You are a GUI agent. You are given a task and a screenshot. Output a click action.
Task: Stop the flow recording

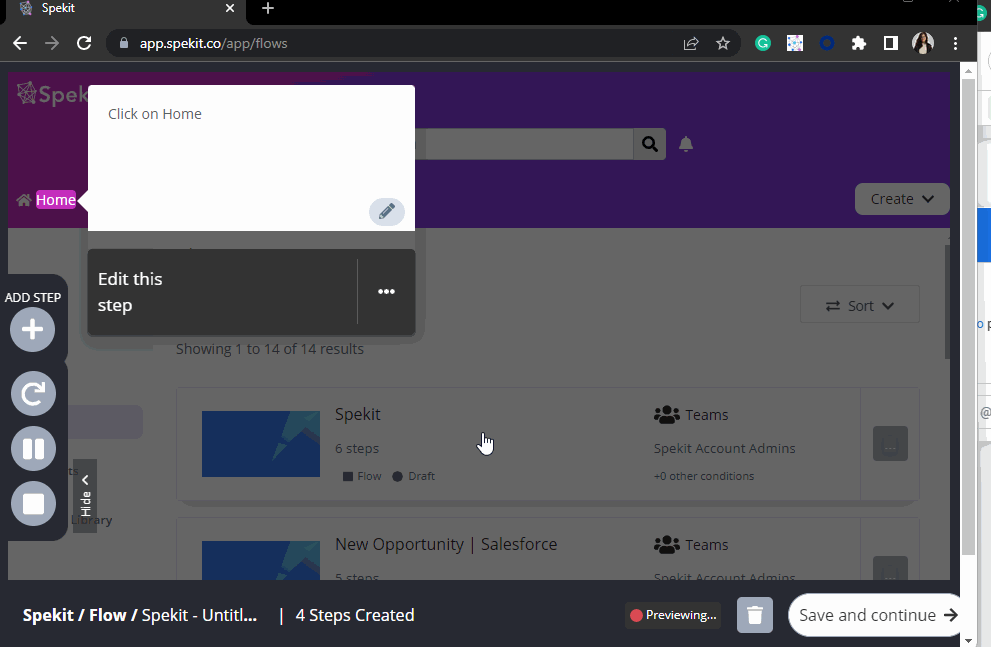coord(33,504)
